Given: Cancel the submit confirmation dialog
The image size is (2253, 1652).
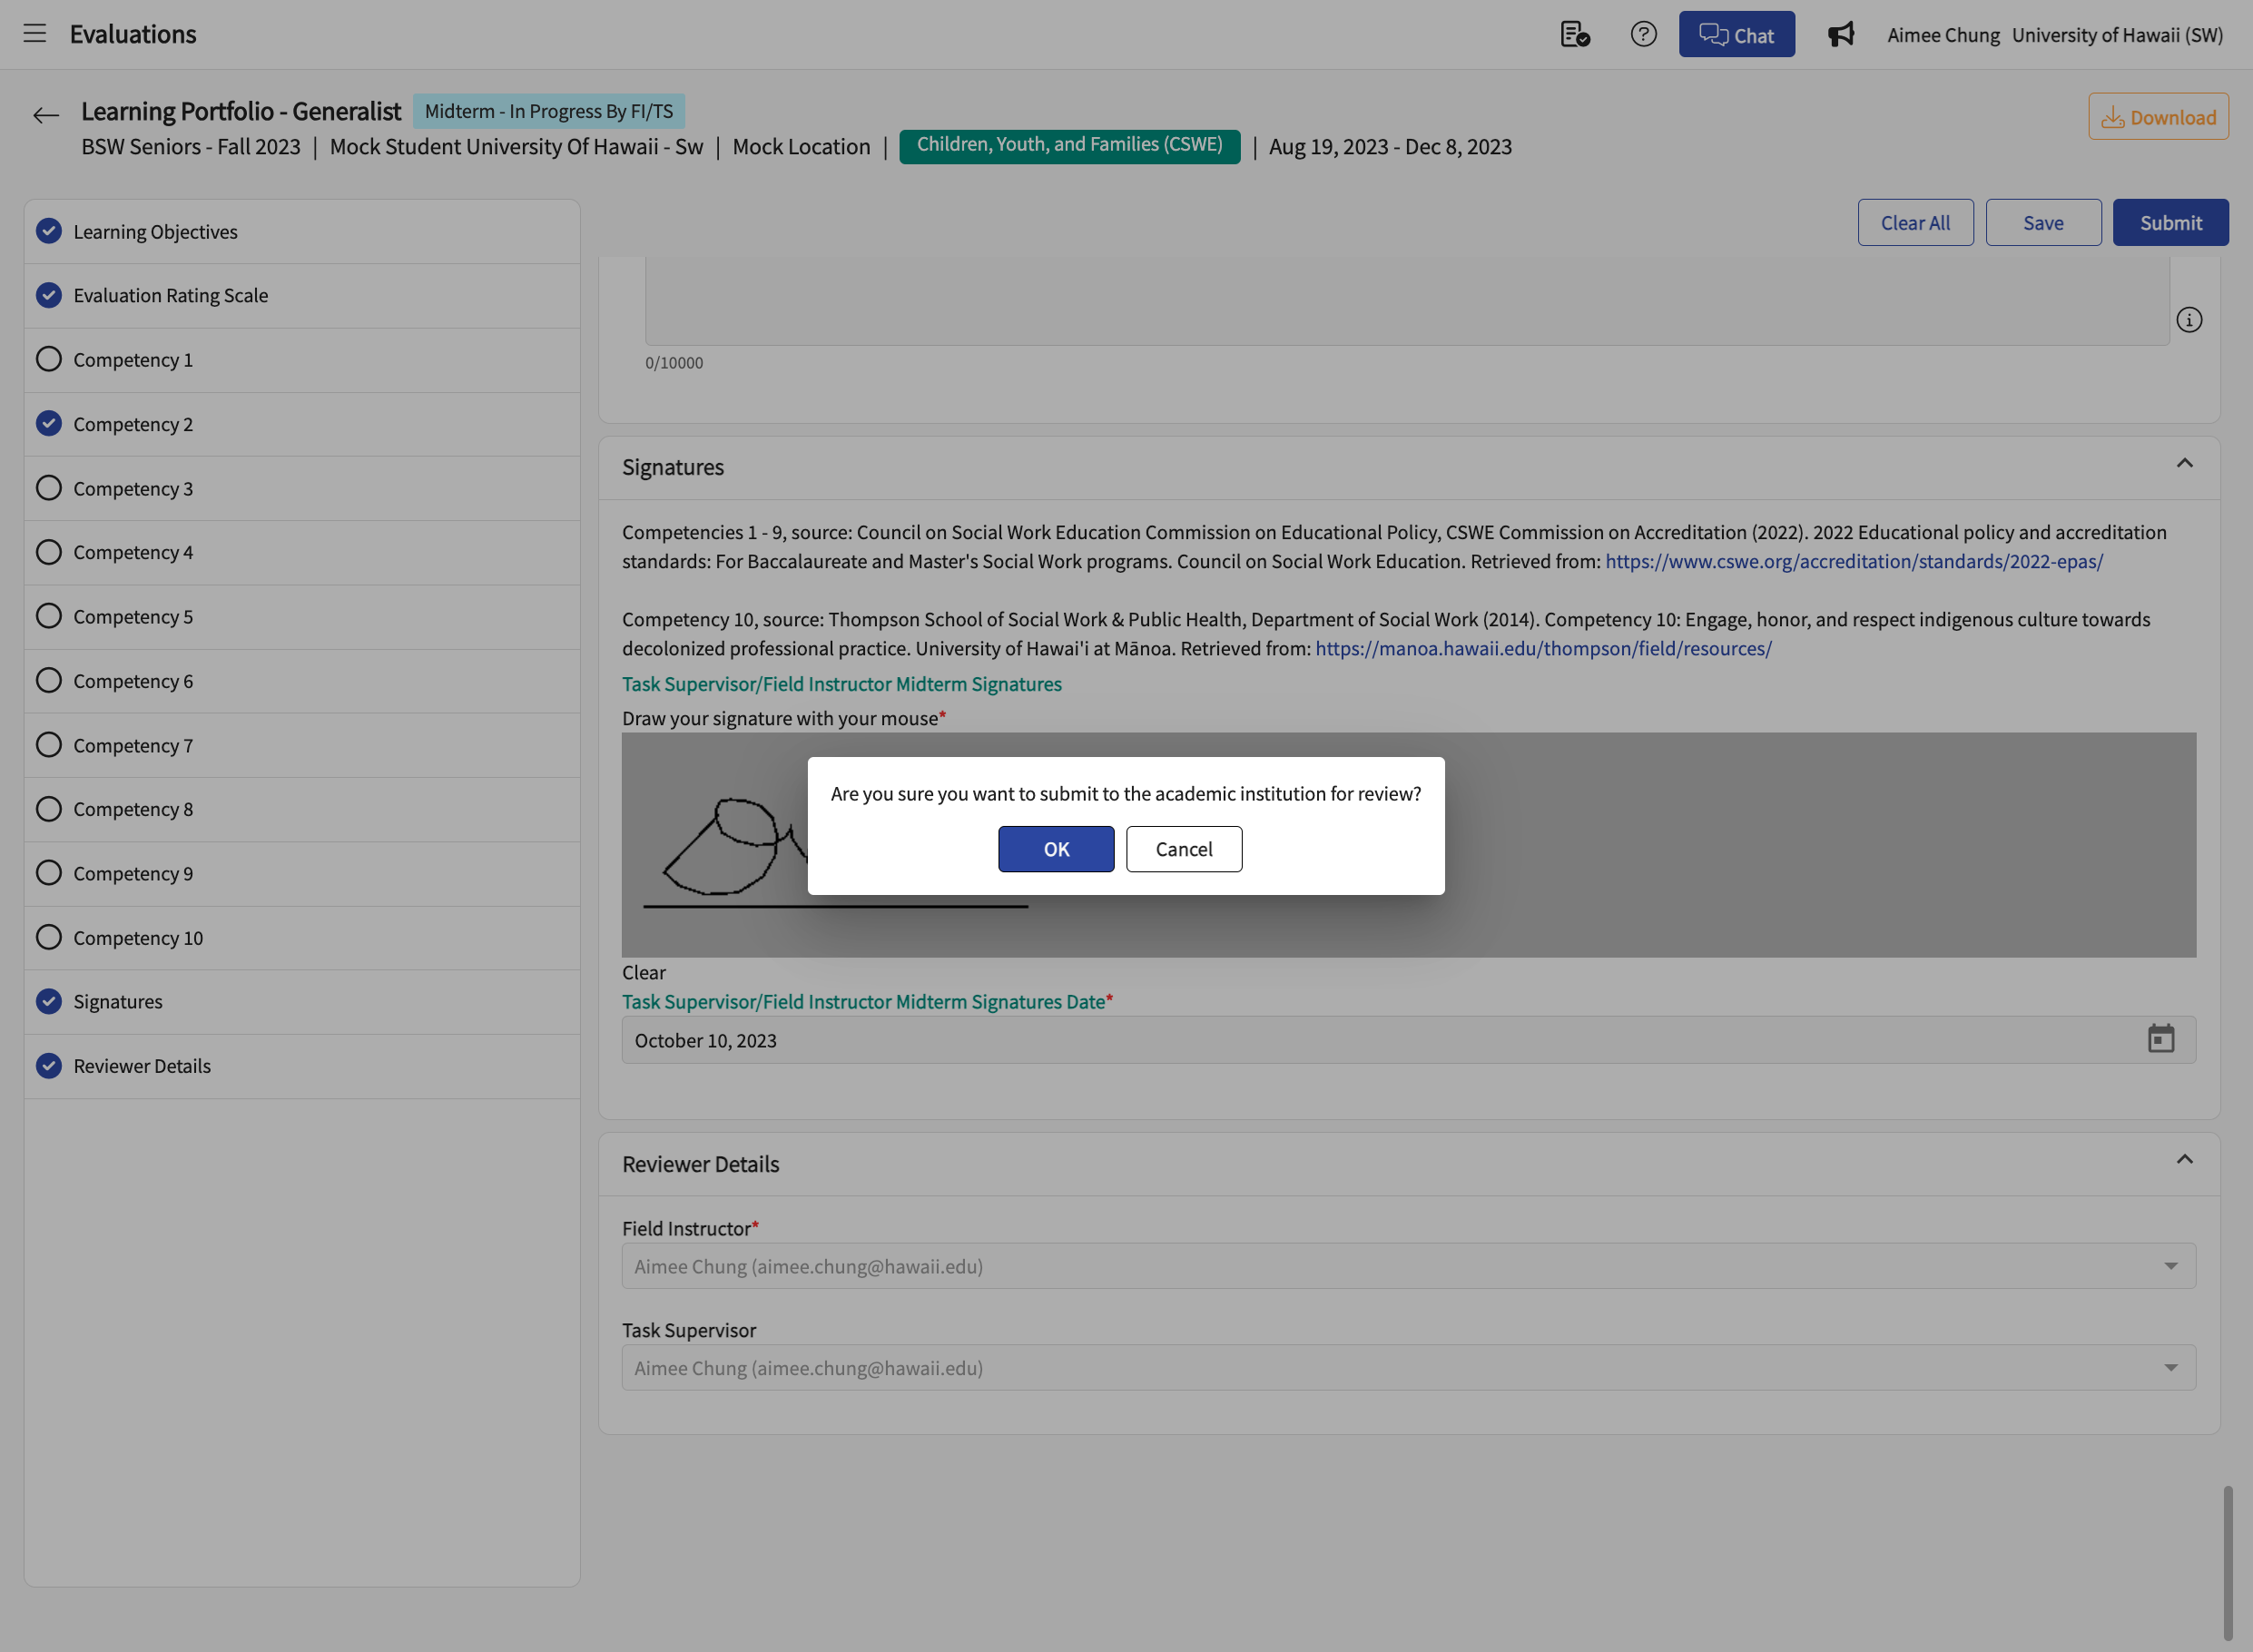Looking at the screenshot, I should pyautogui.click(x=1184, y=849).
